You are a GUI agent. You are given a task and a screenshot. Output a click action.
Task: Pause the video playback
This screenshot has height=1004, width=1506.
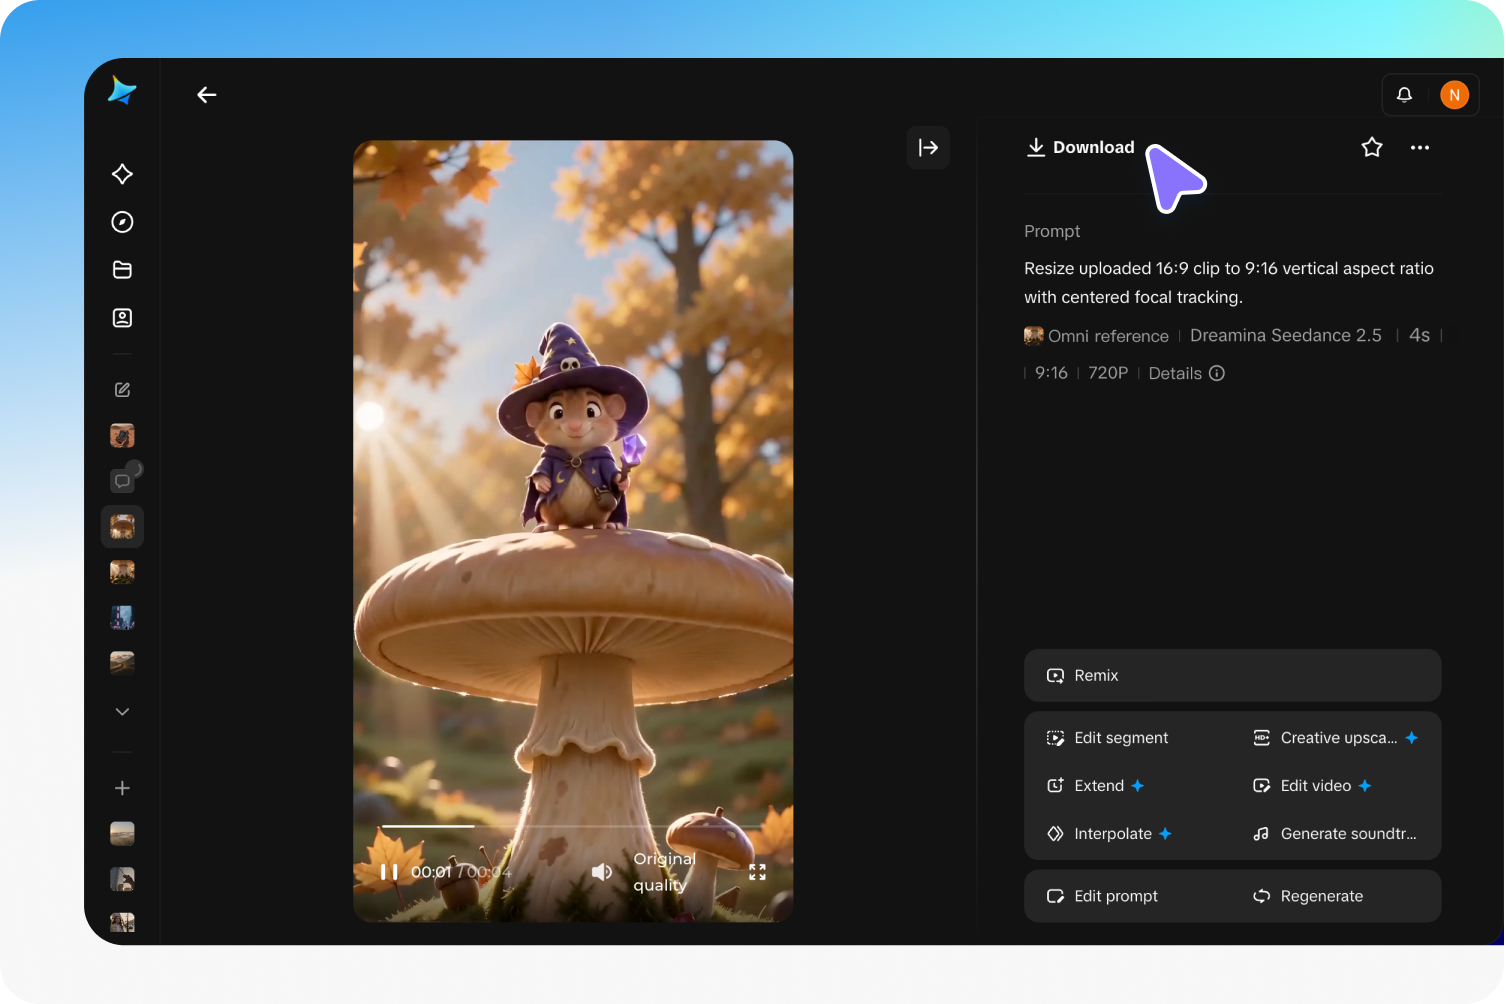389,872
